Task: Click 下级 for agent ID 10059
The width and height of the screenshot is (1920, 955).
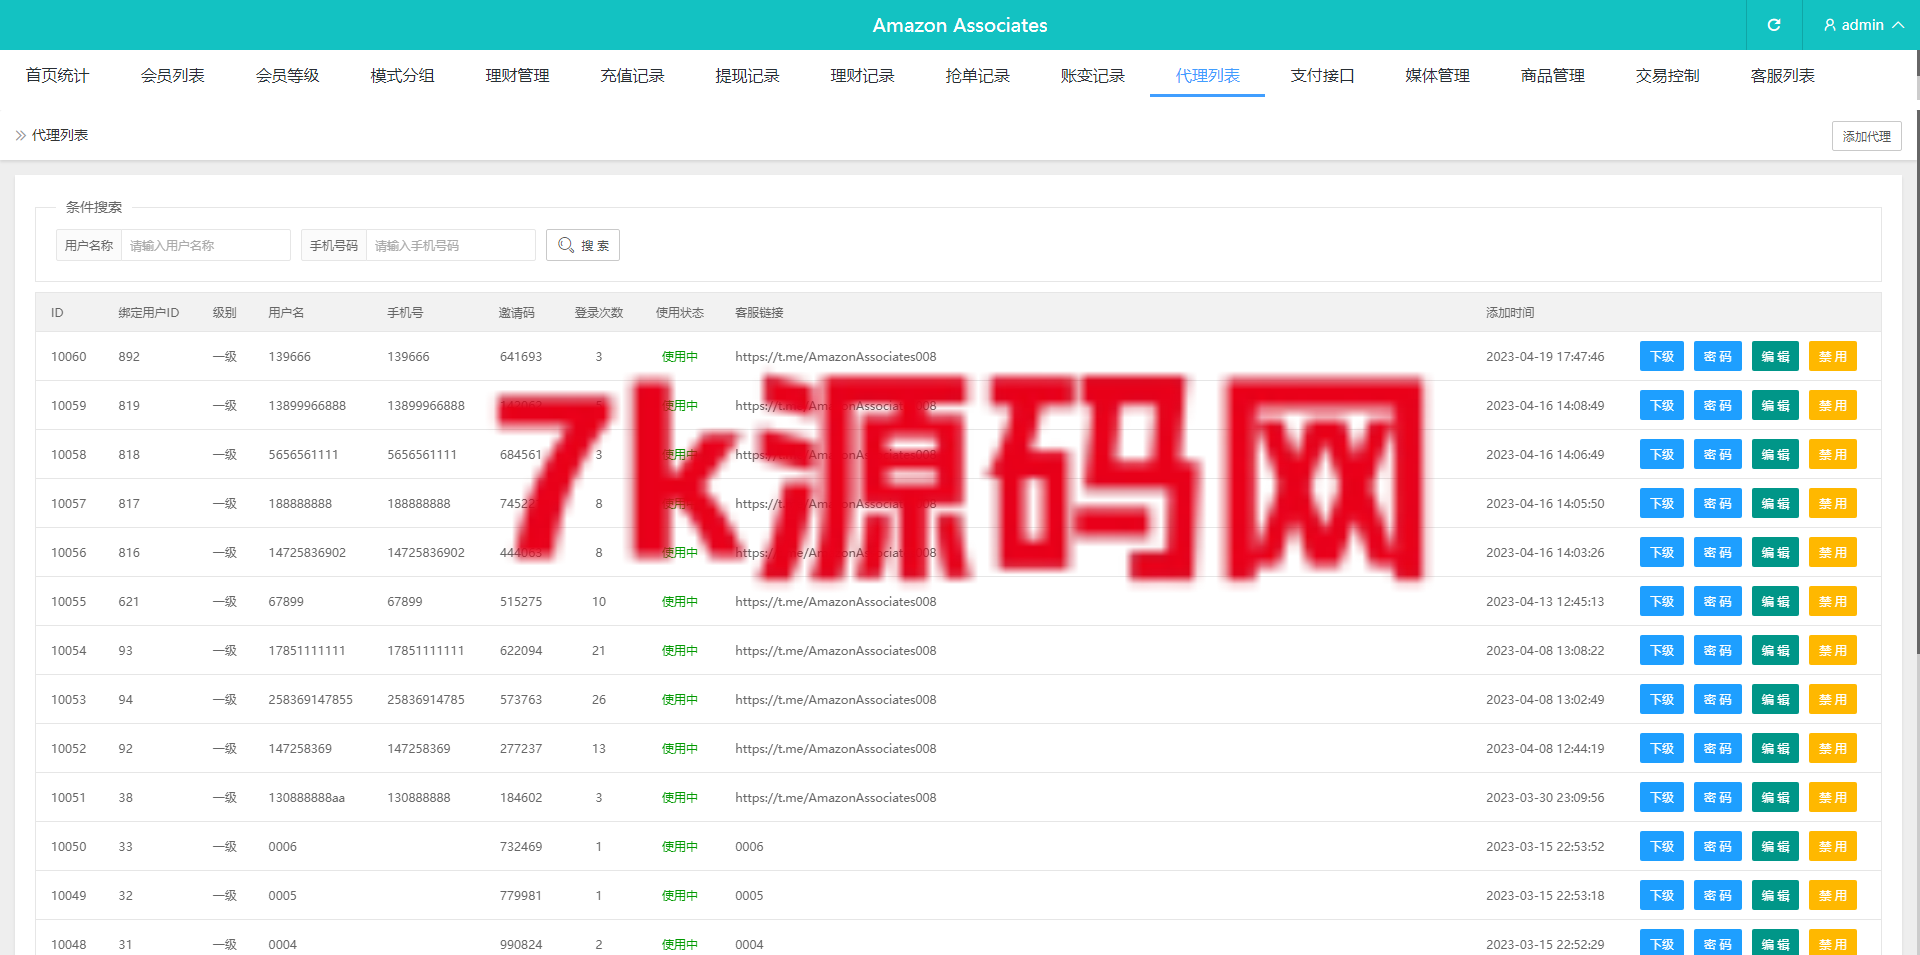Action: (1662, 405)
